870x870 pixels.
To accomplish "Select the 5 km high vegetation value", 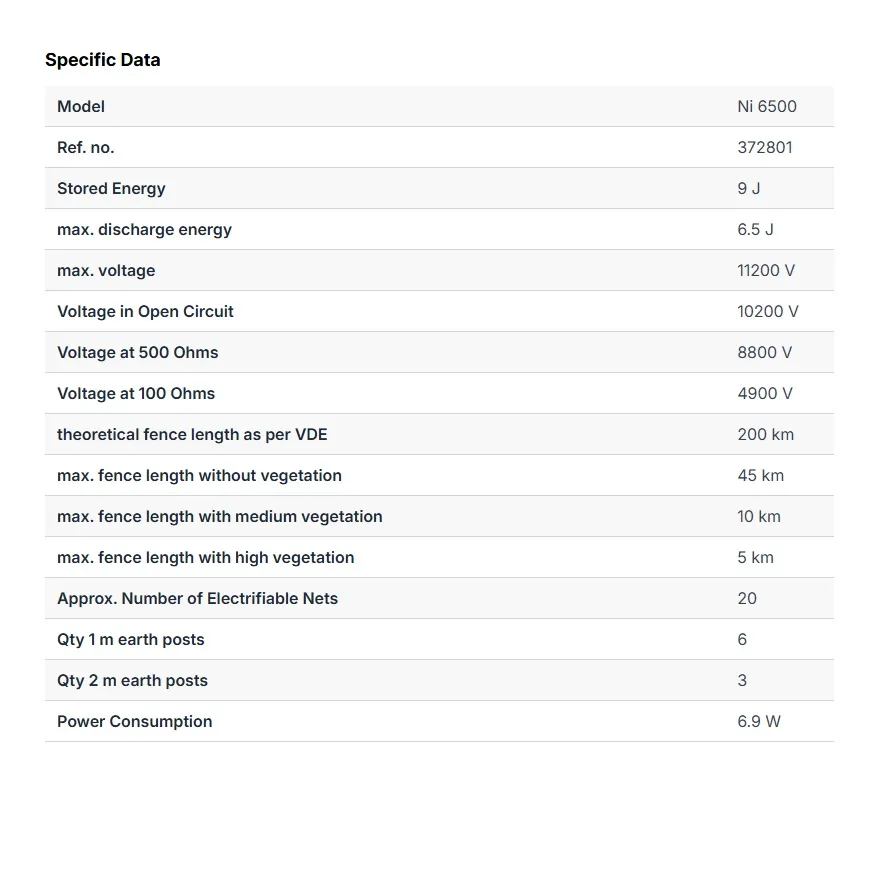I will 755,558.
